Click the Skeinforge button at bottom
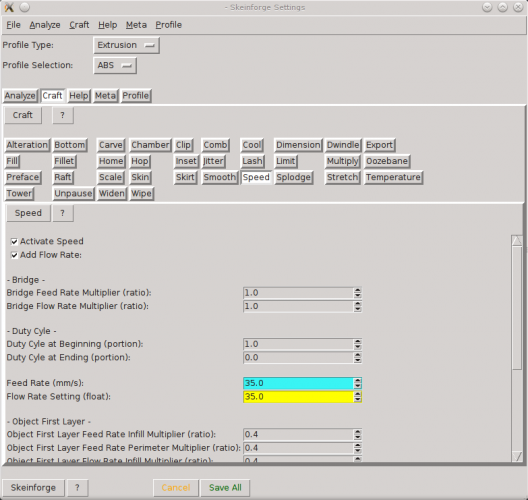528x500 pixels. point(33,488)
